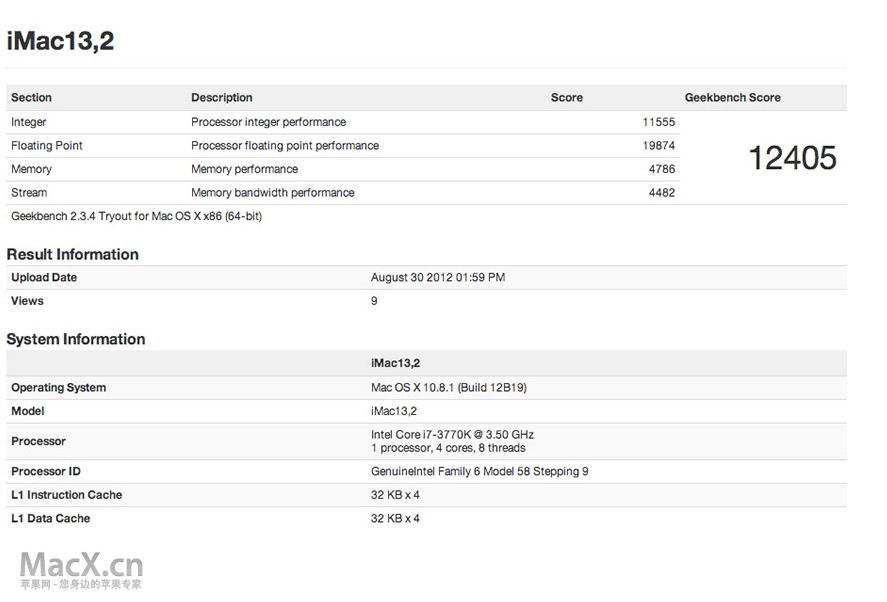The image size is (887, 602).
Task: Click the System Information heading
Action: tap(76, 339)
